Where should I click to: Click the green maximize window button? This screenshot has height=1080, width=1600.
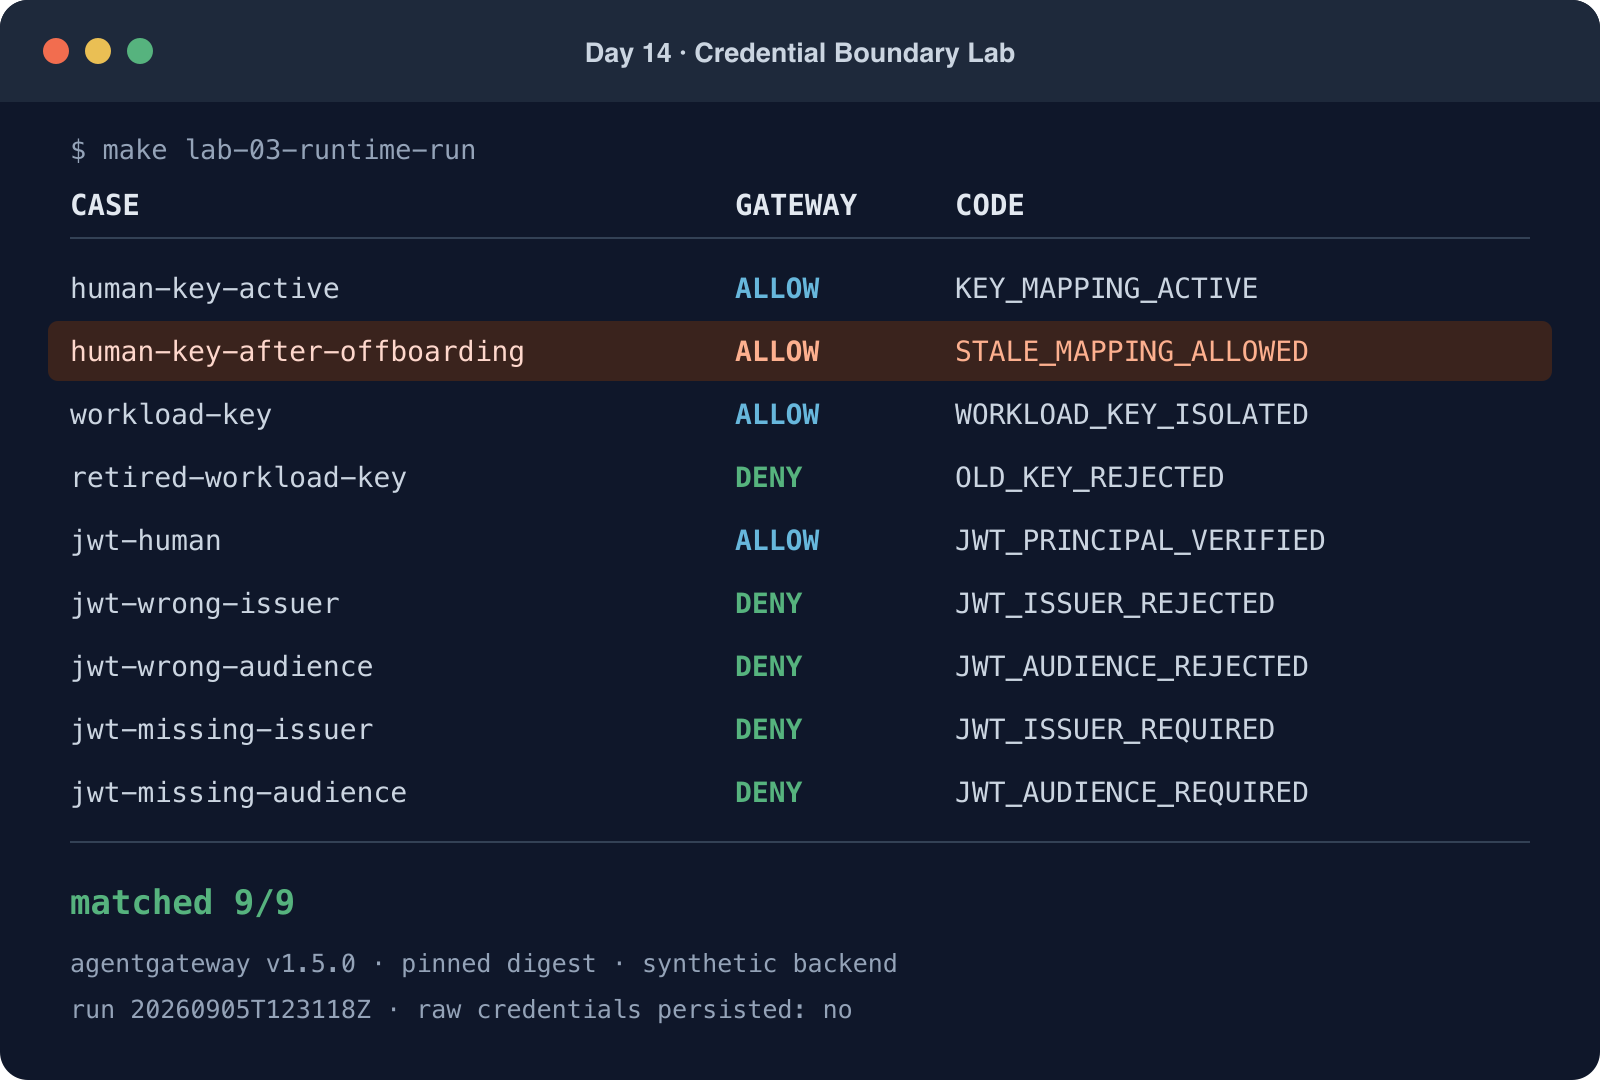[140, 51]
